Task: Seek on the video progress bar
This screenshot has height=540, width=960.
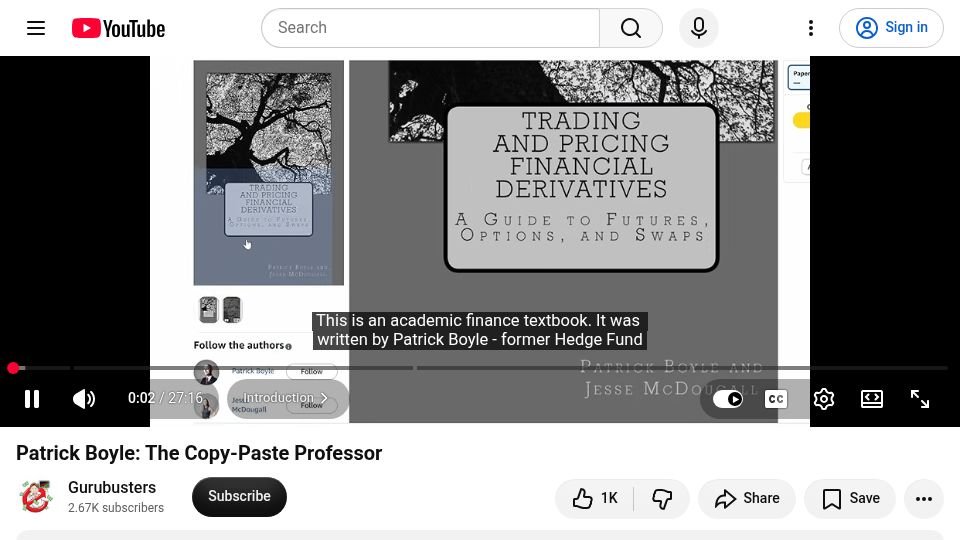Action: 480,368
